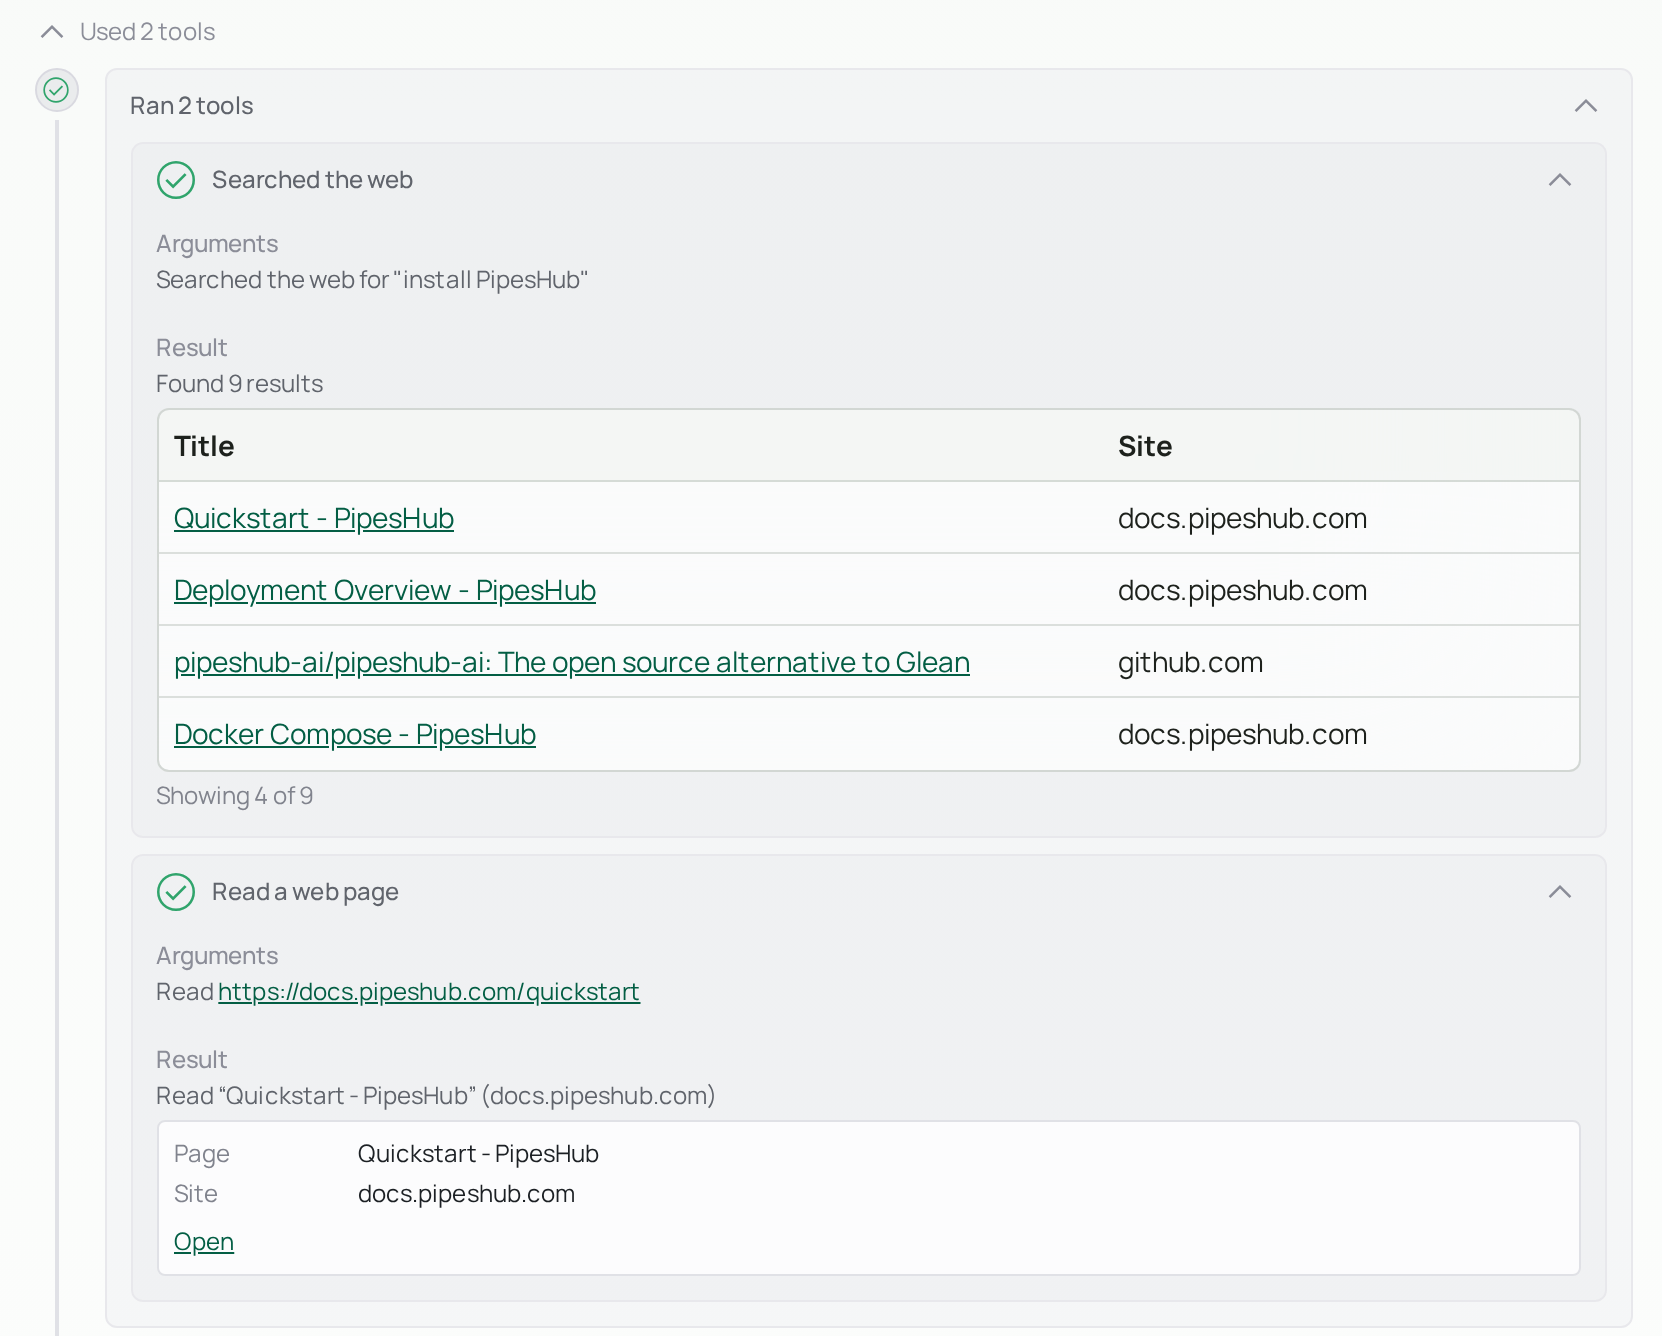Open the pipeshub-ai GitHub repository link
This screenshot has height=1336, width=1662.
tap(572, 662)
